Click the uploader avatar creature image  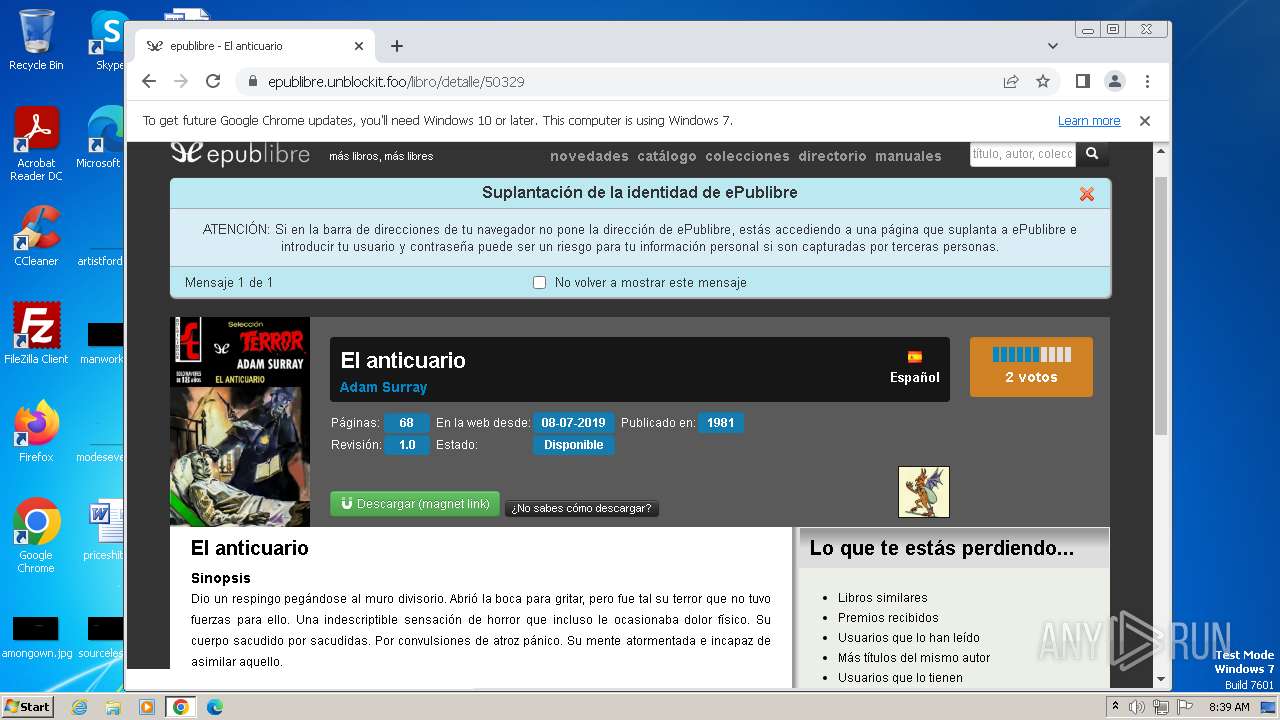pyautogui.click(x=924, y=492)
